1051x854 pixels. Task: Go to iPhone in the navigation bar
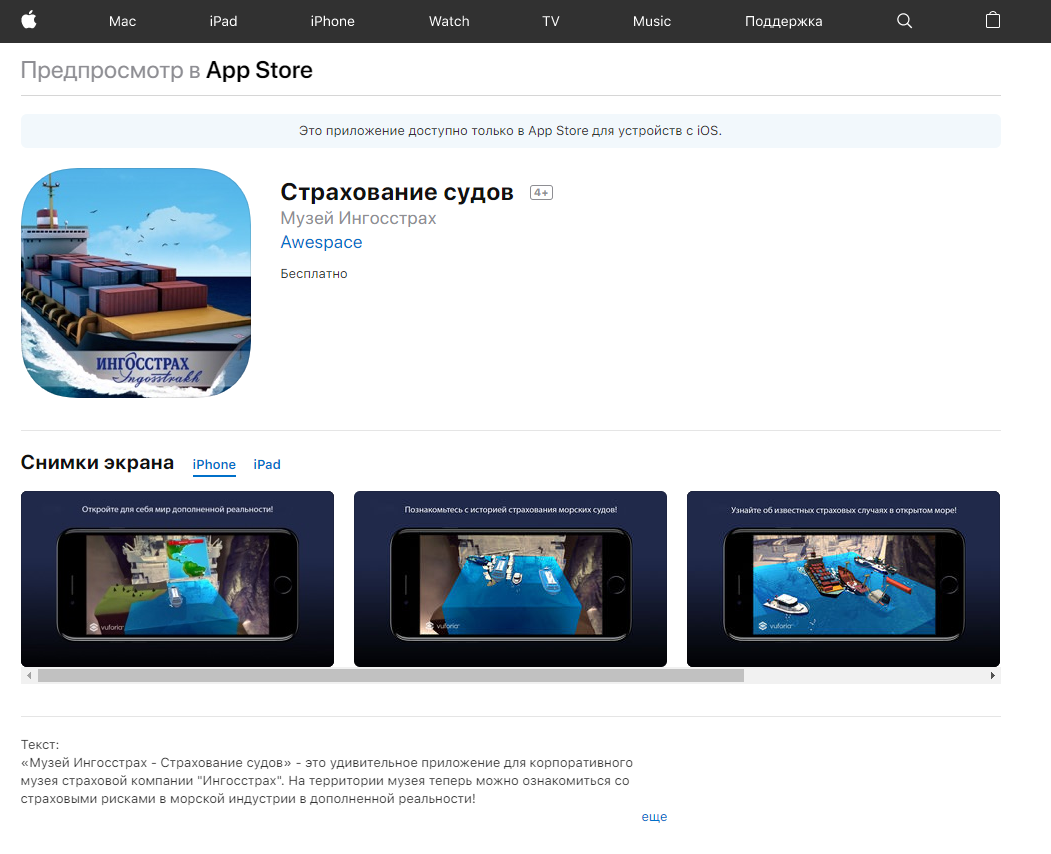coord(332,21)
